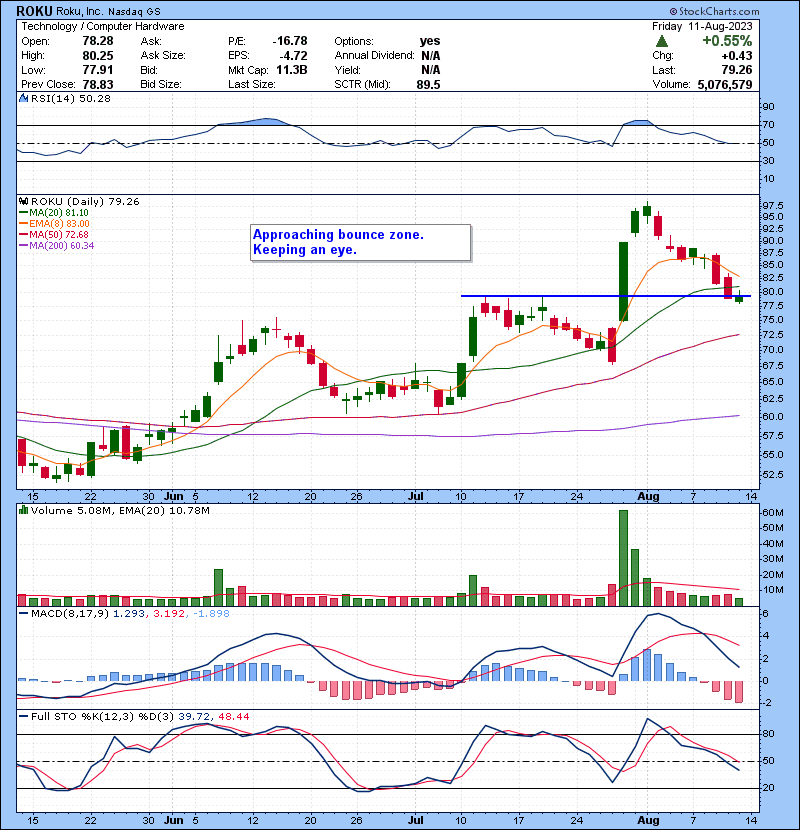Click the MACD histogram value -1.898
The height and width of the screenshot is (830, 800).
(211, 614)
